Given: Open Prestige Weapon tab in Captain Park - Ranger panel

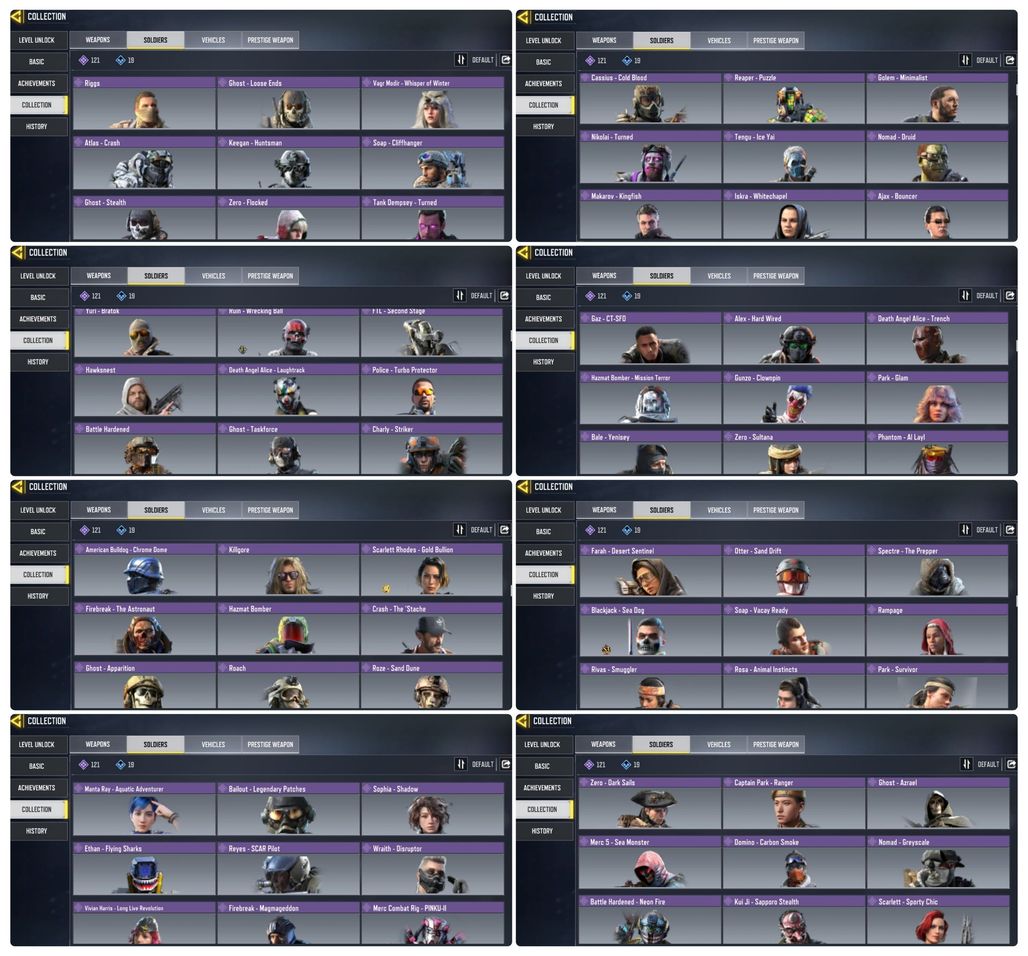Looking at the screenshot, I should 776,744.
